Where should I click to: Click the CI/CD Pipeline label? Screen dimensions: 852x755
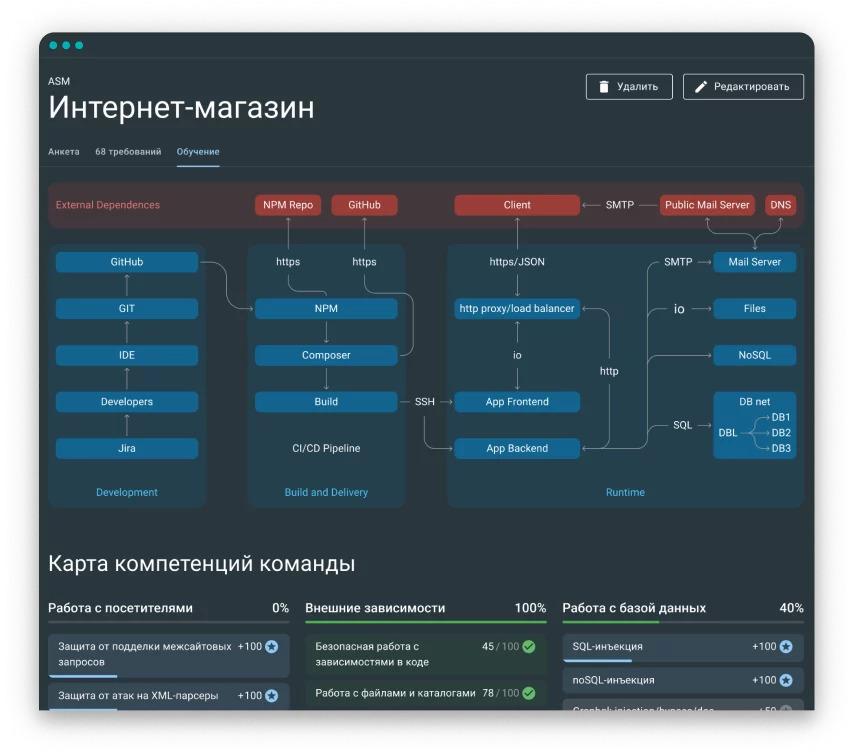pos(326,448)
